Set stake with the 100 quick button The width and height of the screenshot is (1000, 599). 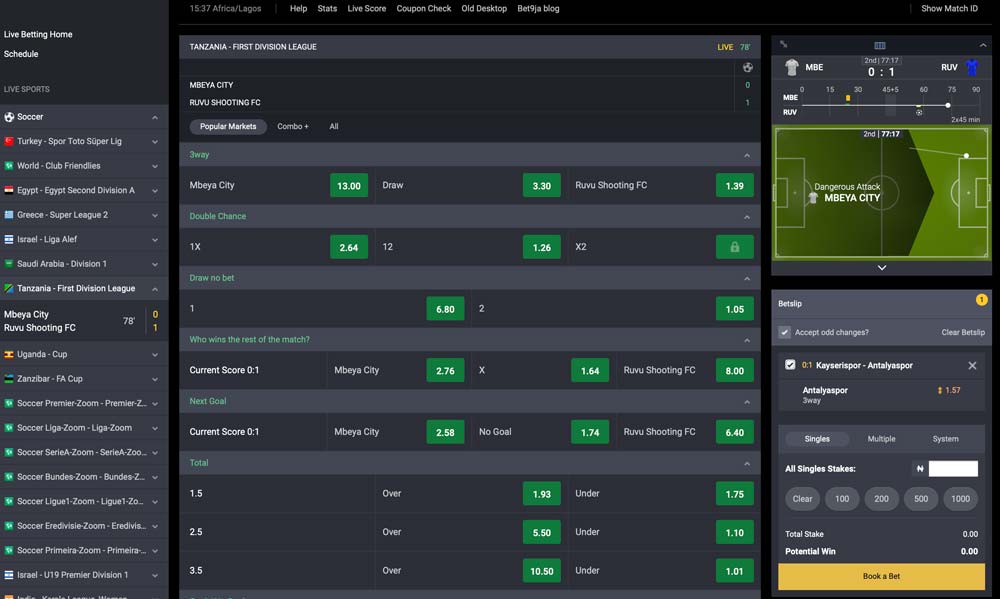tap(842, 499)
